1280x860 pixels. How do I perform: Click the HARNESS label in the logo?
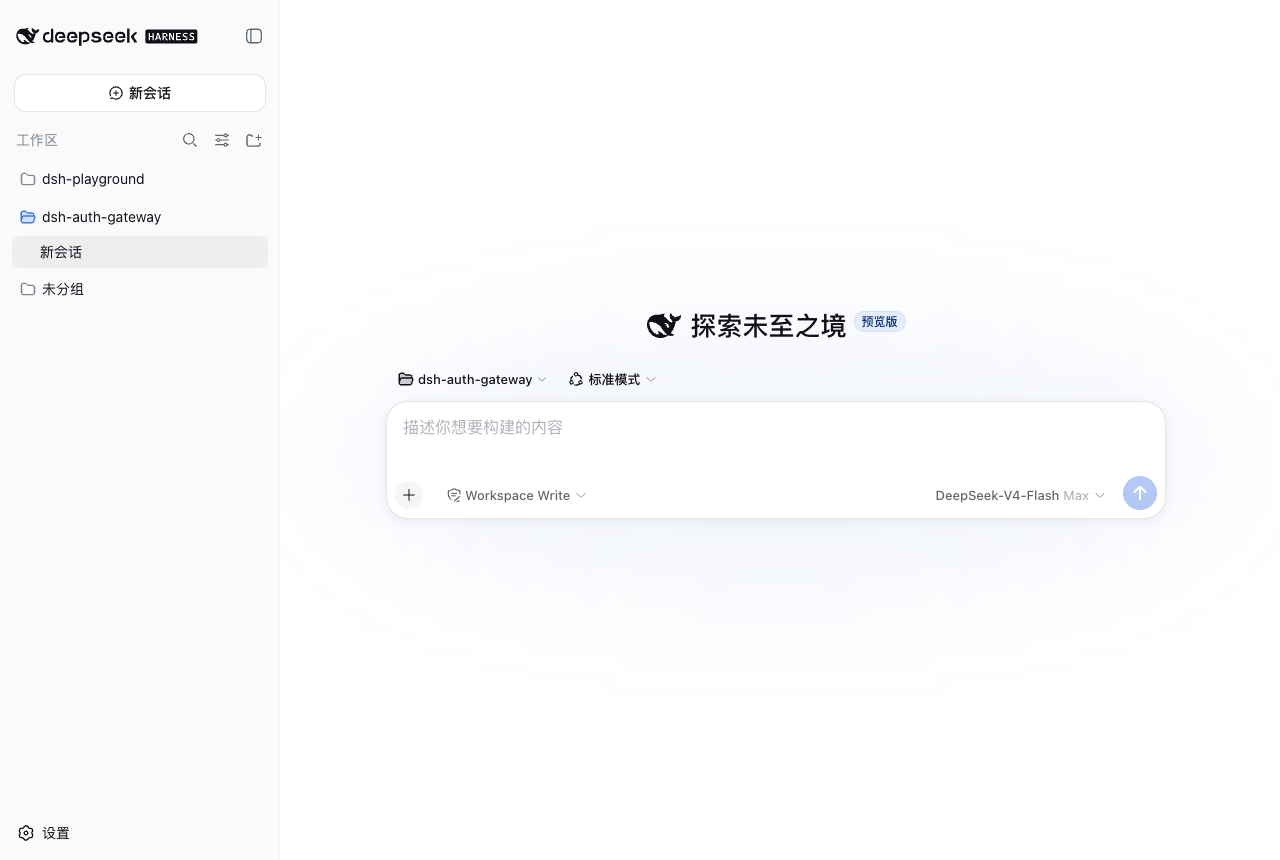pyautogui.click(x=171, y=37)
